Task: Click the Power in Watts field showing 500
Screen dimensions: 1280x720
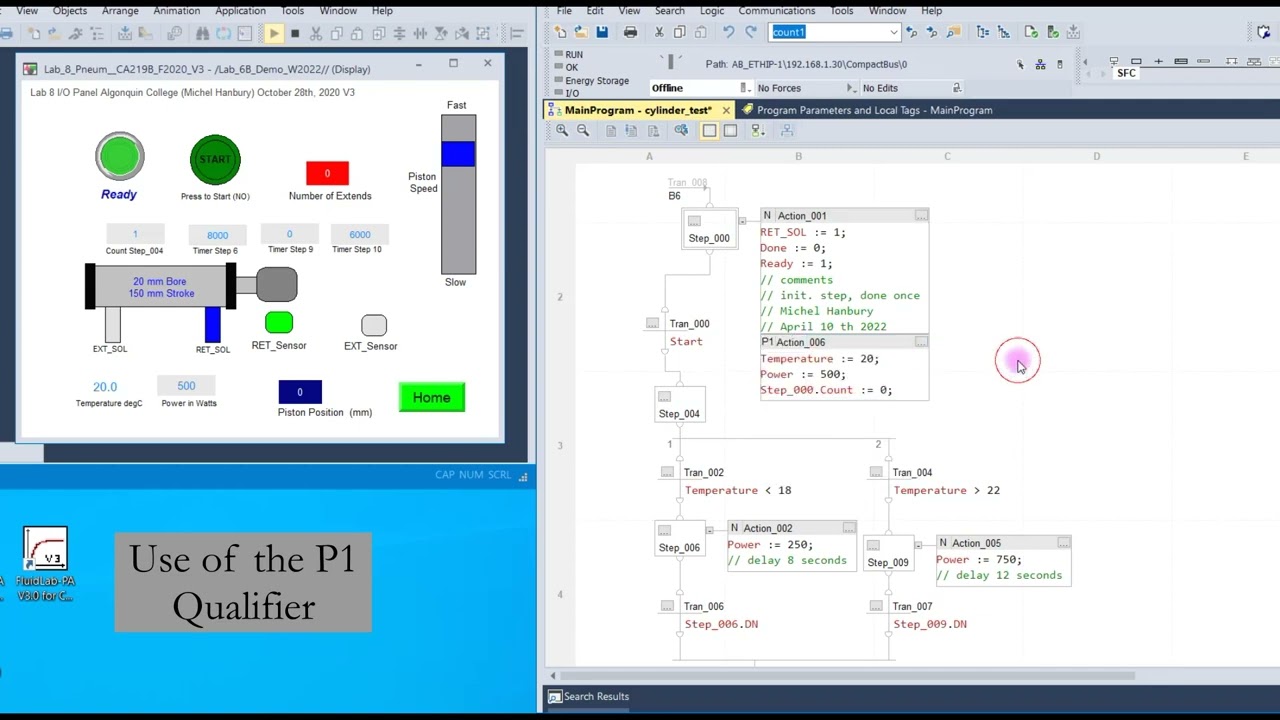Action: point(186,385)
